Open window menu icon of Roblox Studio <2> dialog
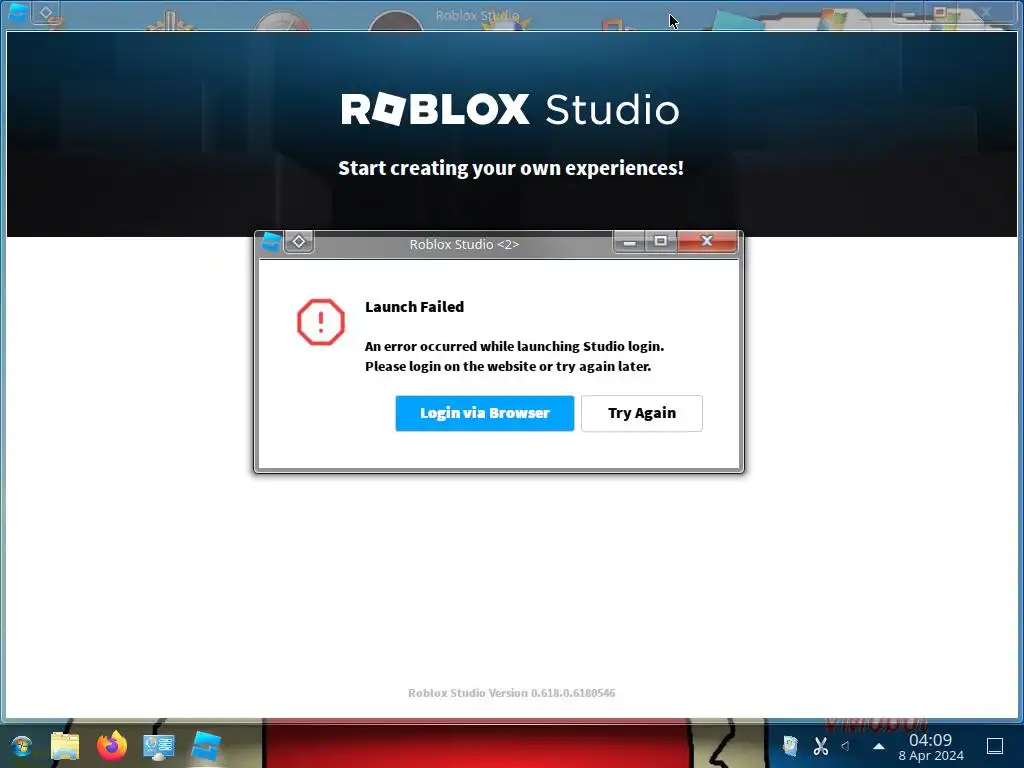 (x=270, y=242)
